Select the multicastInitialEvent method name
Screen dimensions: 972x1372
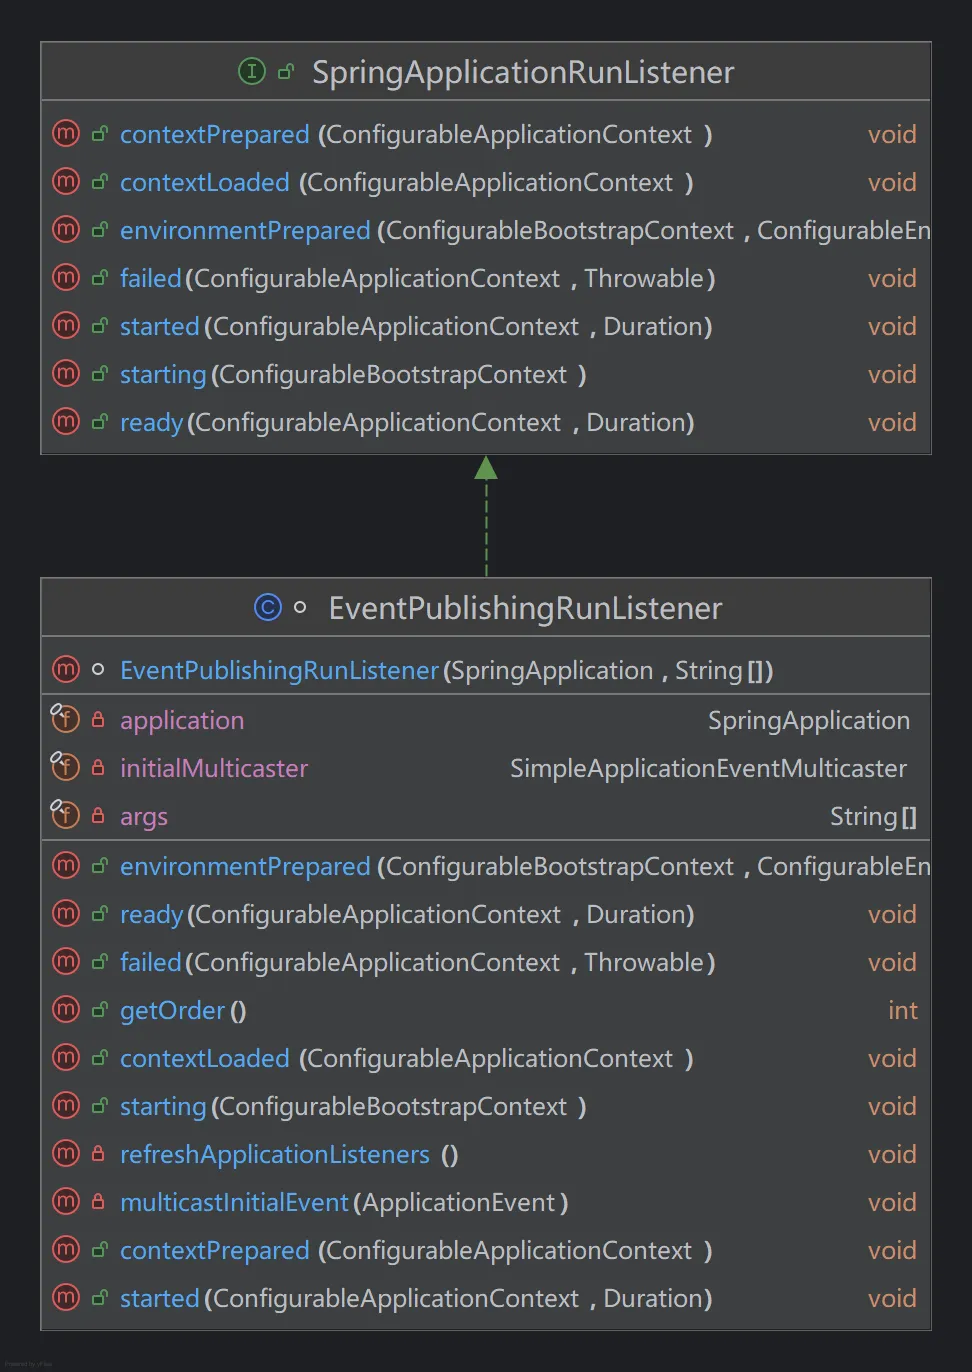click(234, 1203)
